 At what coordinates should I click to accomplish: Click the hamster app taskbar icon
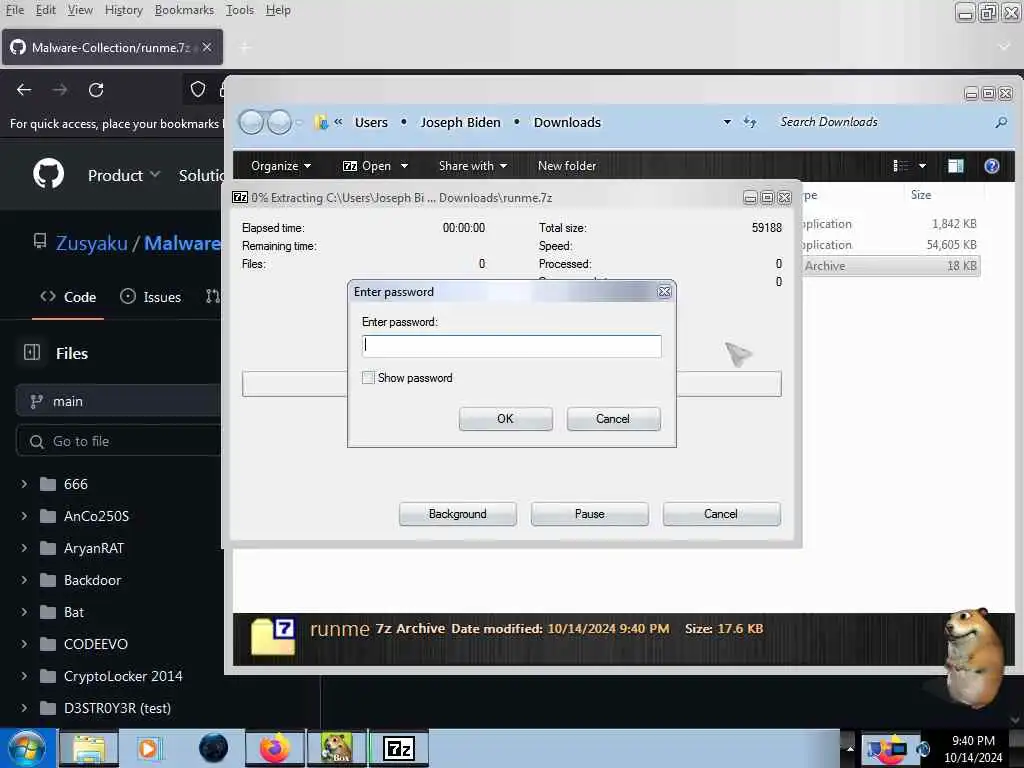[x=337, y=748]
